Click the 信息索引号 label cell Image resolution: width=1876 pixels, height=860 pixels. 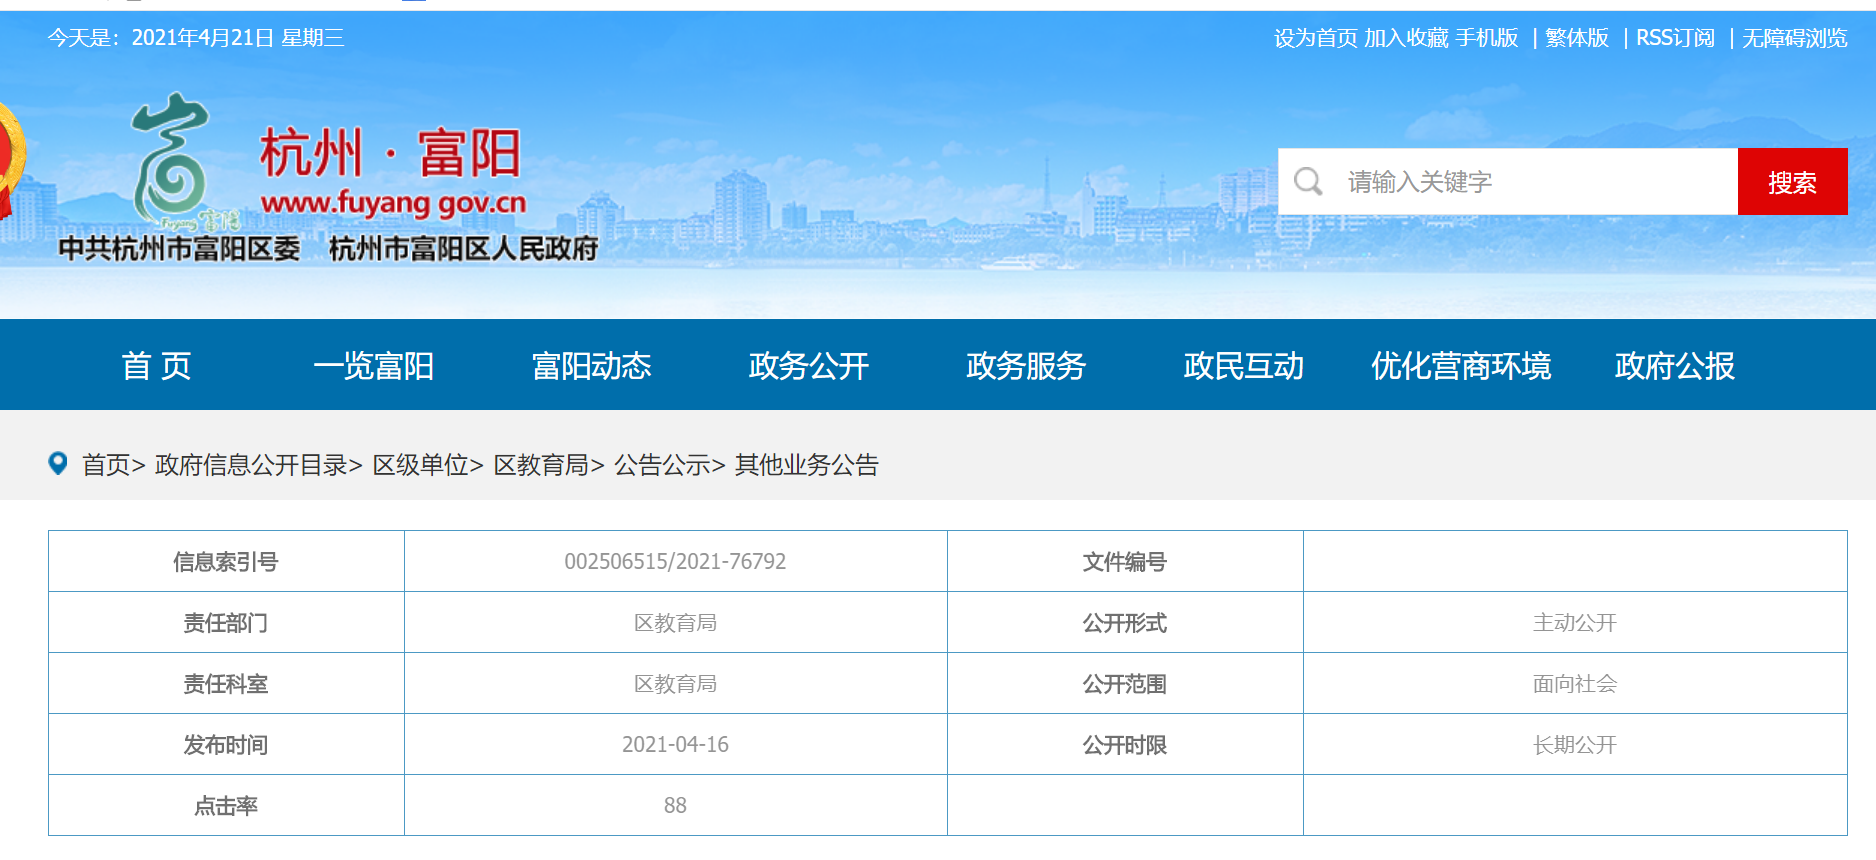[226, 562]
